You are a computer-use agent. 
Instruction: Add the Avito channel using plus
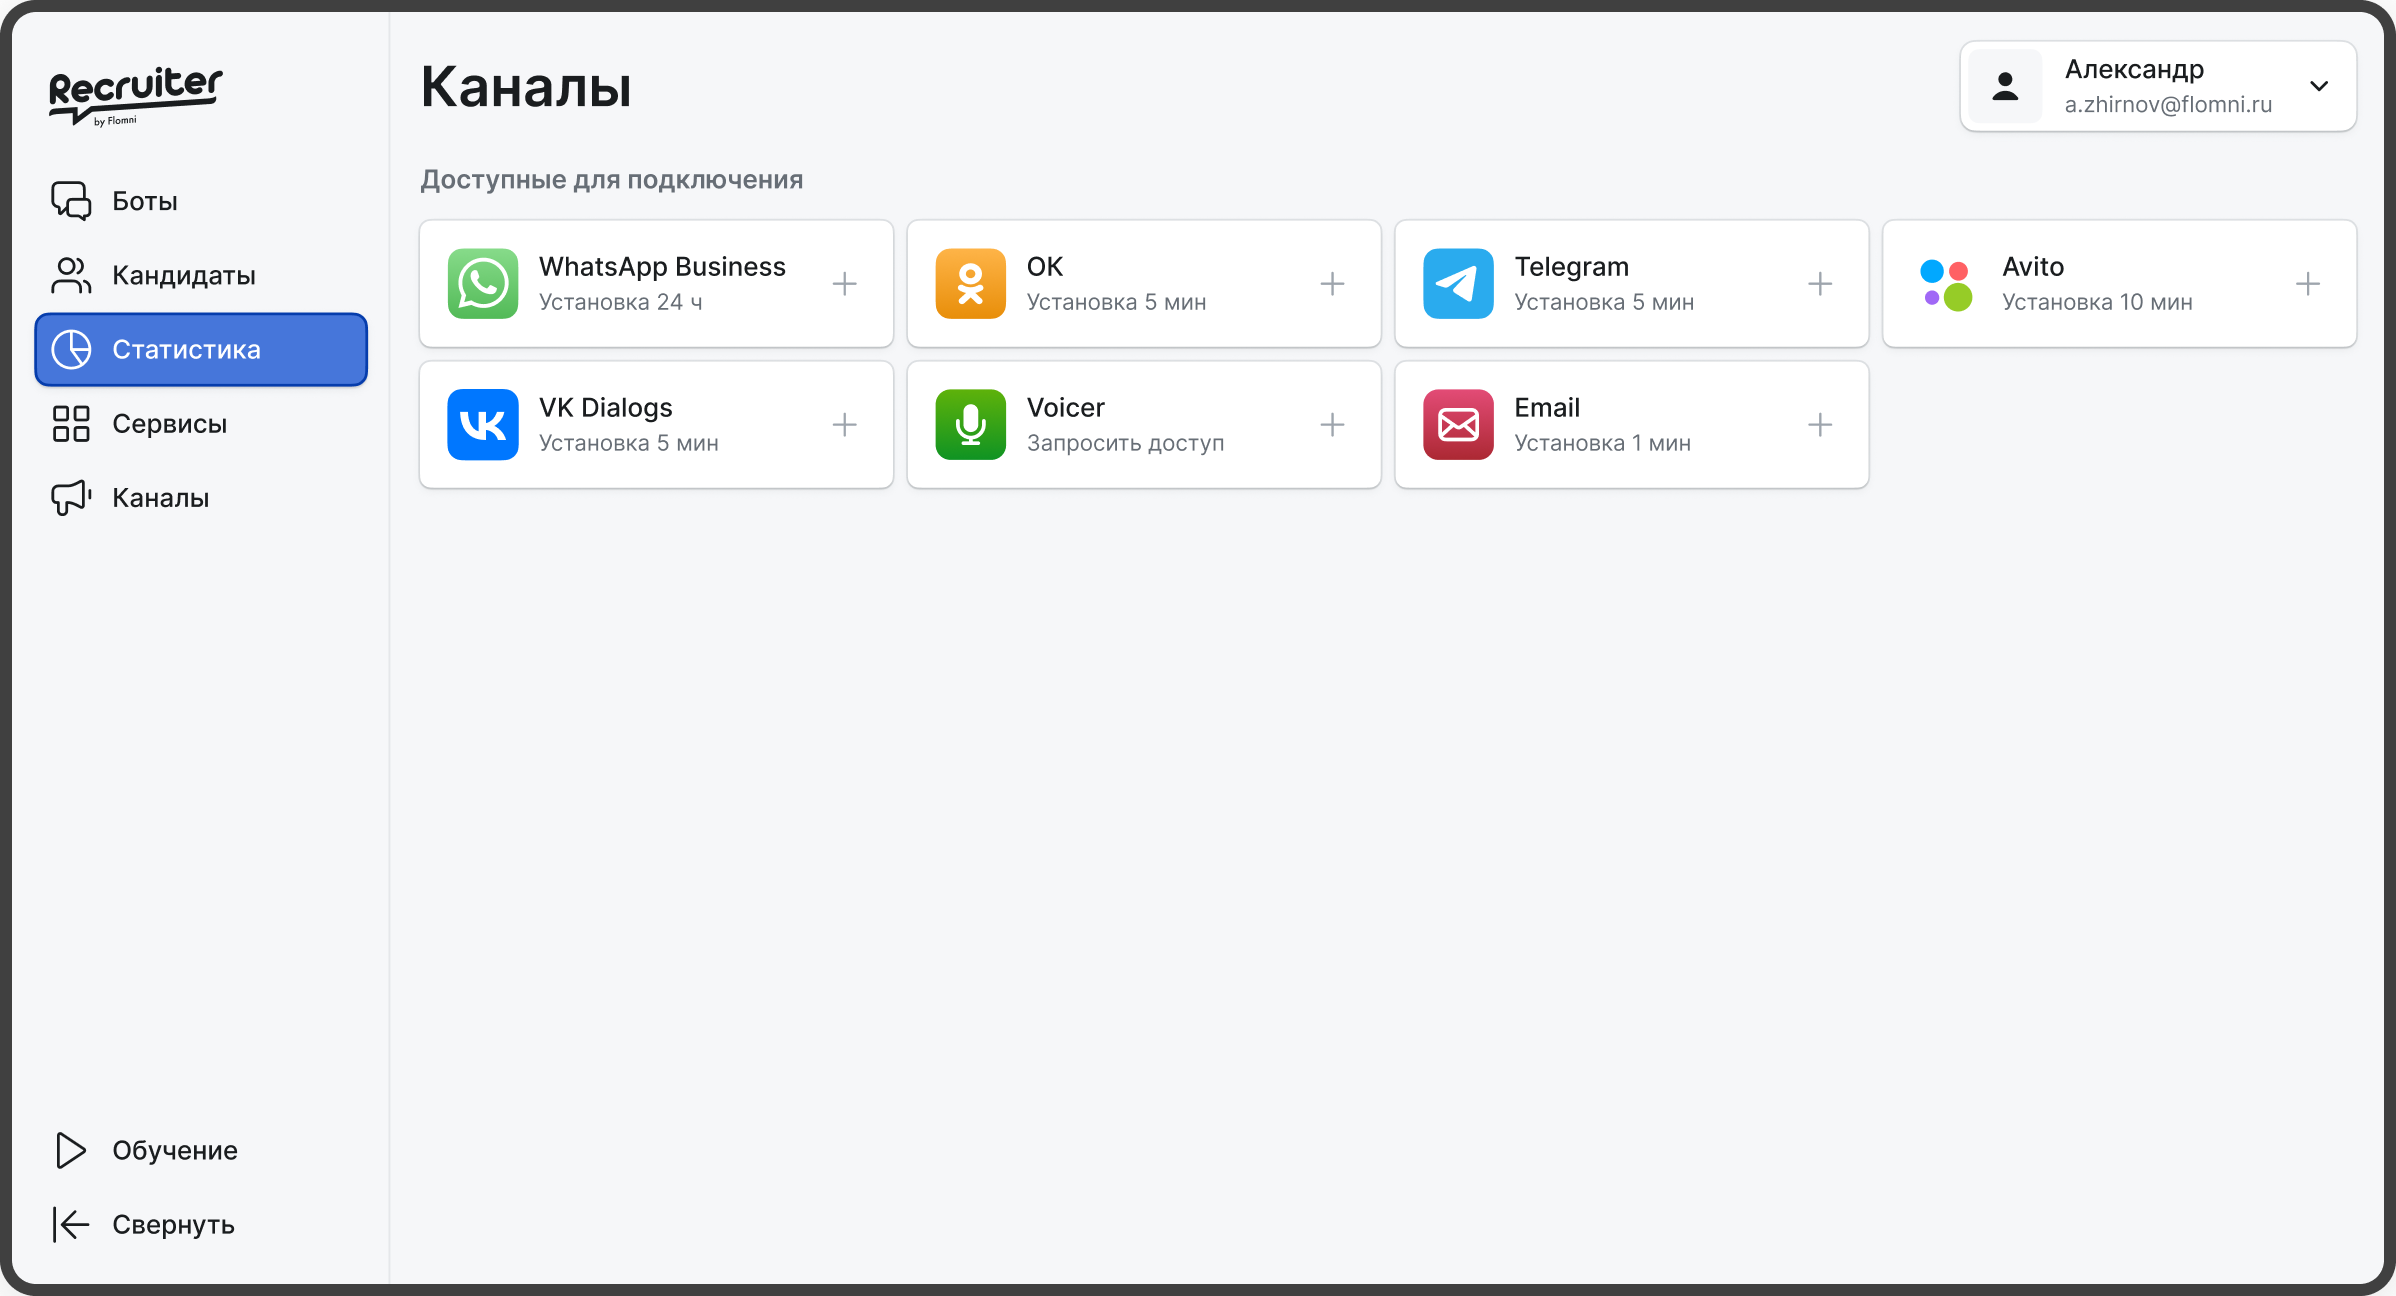pyautogui.click(x=2308, y=284)
